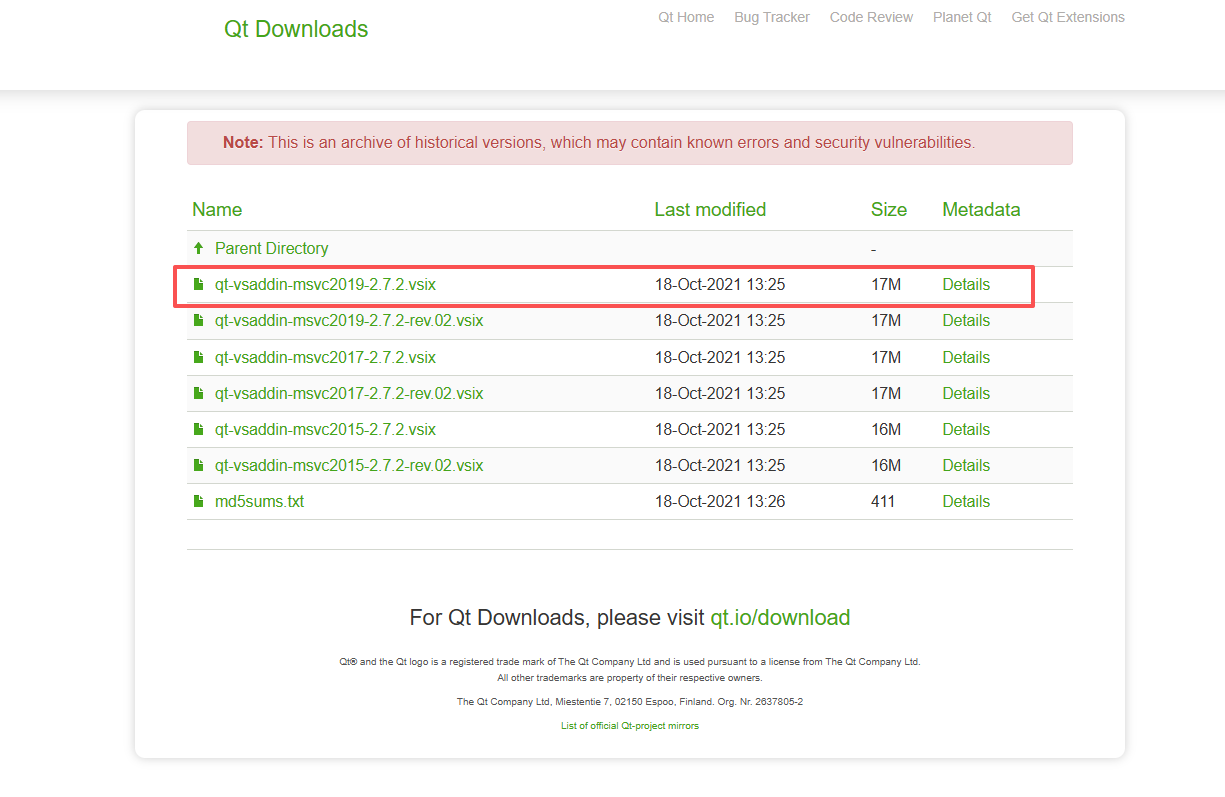Open List of official Qt-project mirrors
This screenshot has width=1225, height=797.
point(630,726)
